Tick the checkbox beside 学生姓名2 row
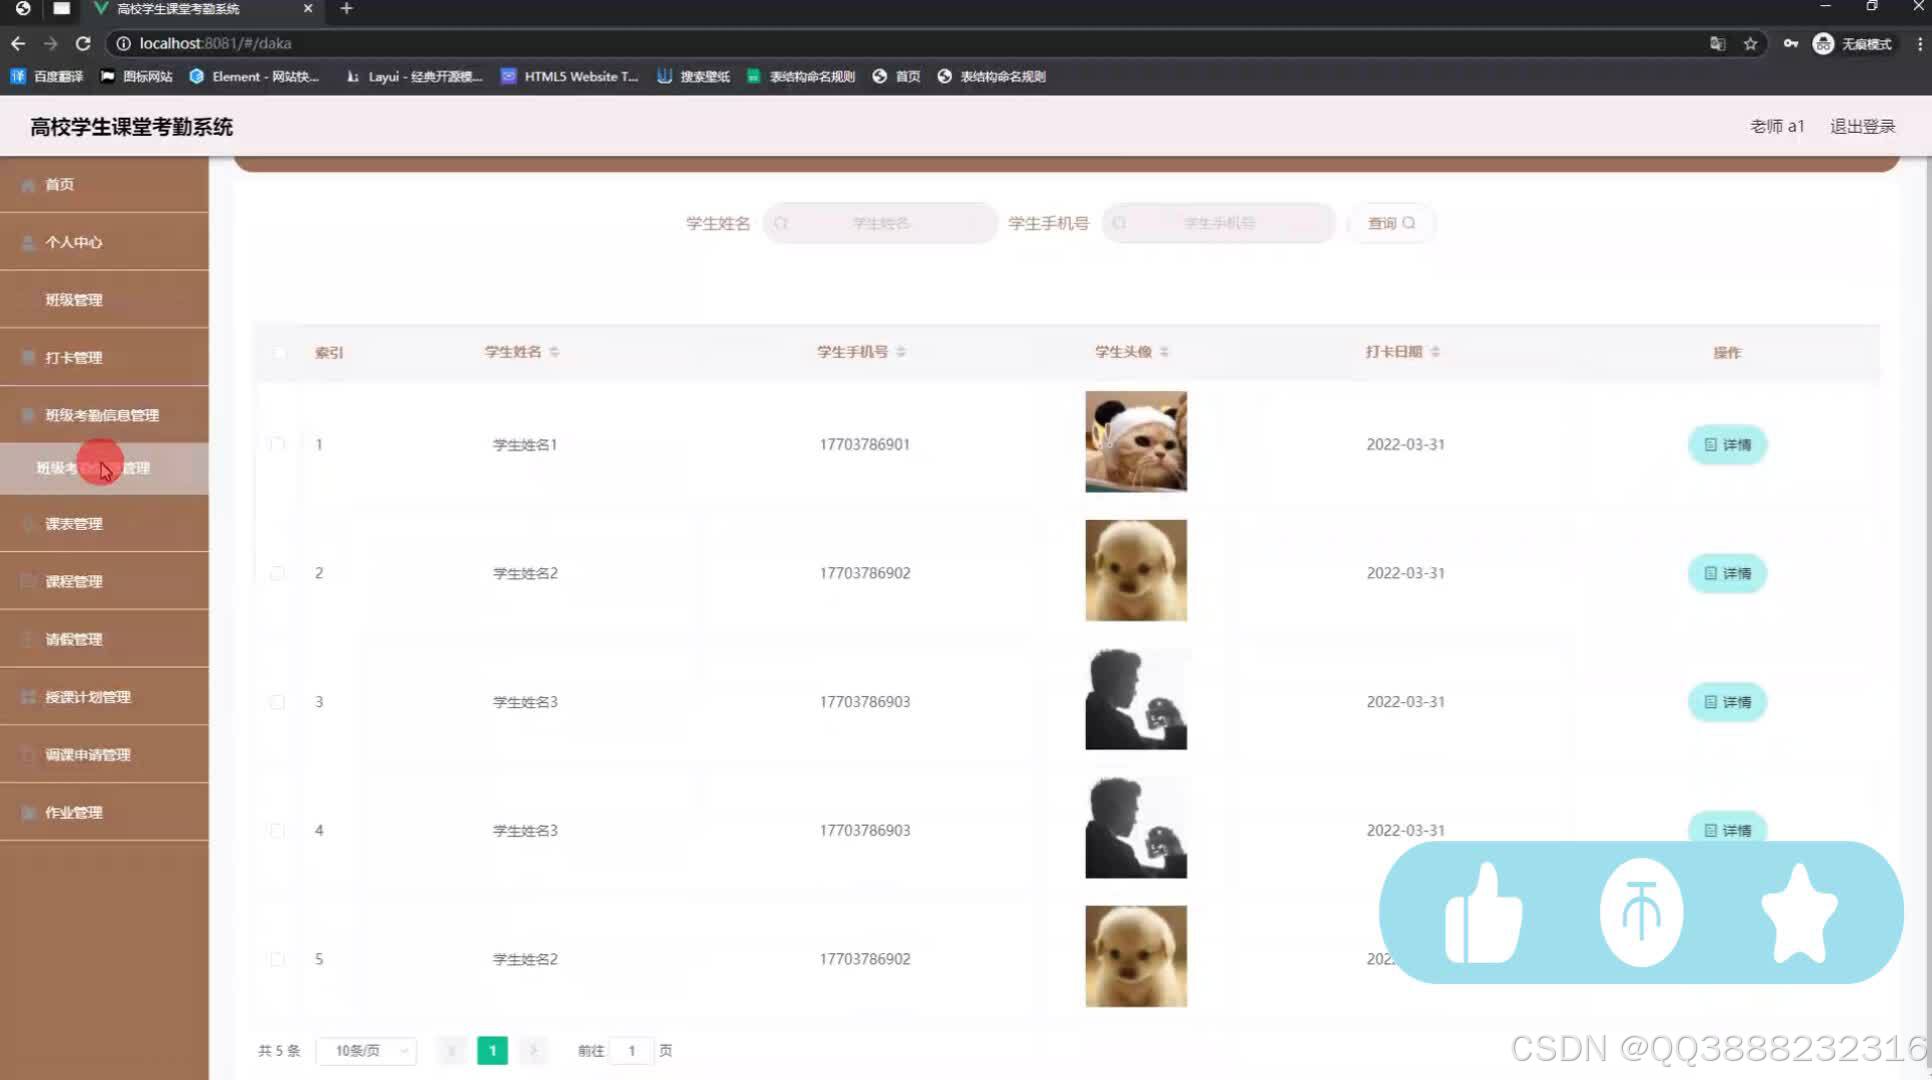The width and height of the screenshot is (1932, 1080). [x=278, y=573]
